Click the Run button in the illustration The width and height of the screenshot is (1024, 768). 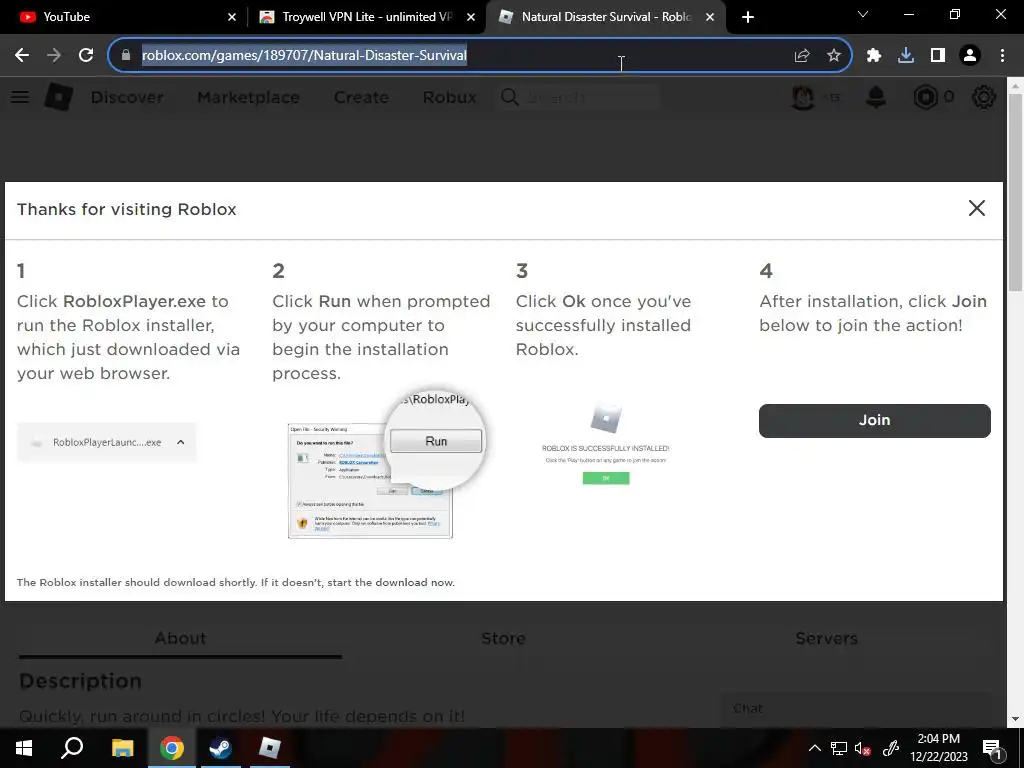click(x=436, y=441)
